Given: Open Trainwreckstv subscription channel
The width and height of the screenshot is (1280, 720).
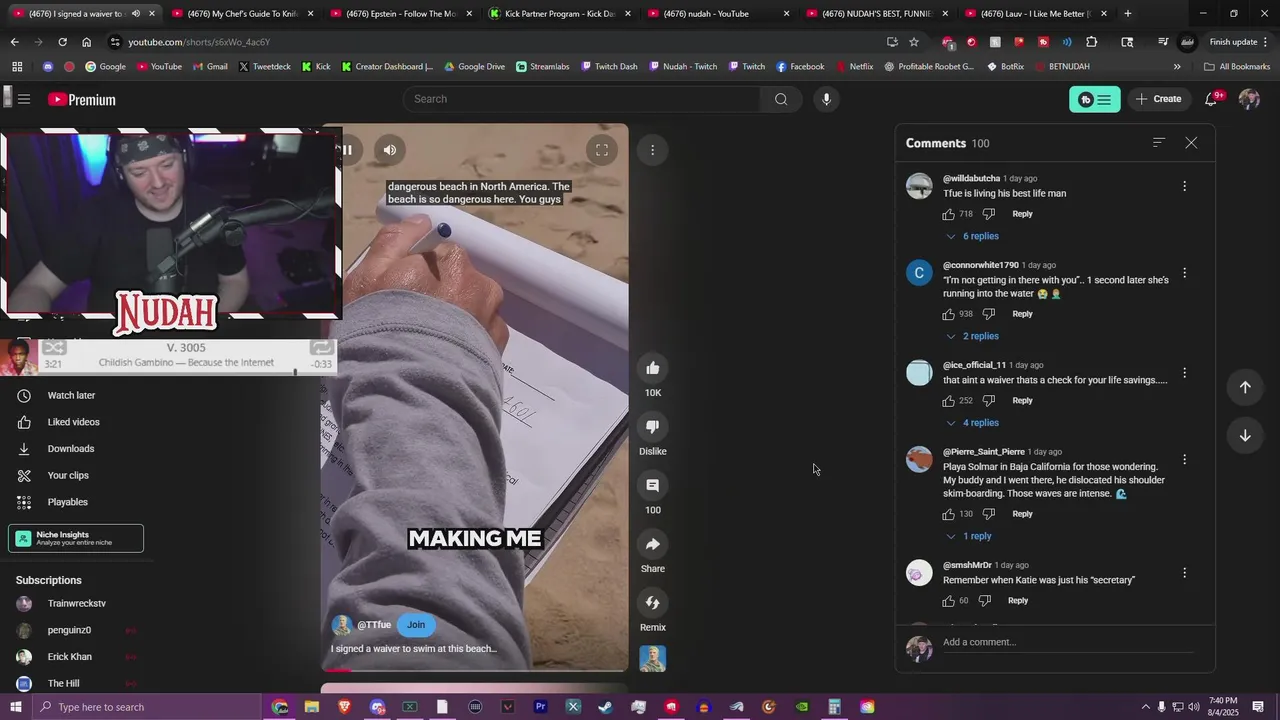Looking at the screenshot, I should (76, 604).
